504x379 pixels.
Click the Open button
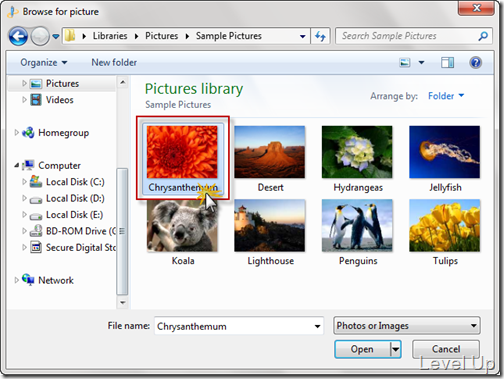tap(362, 349)
